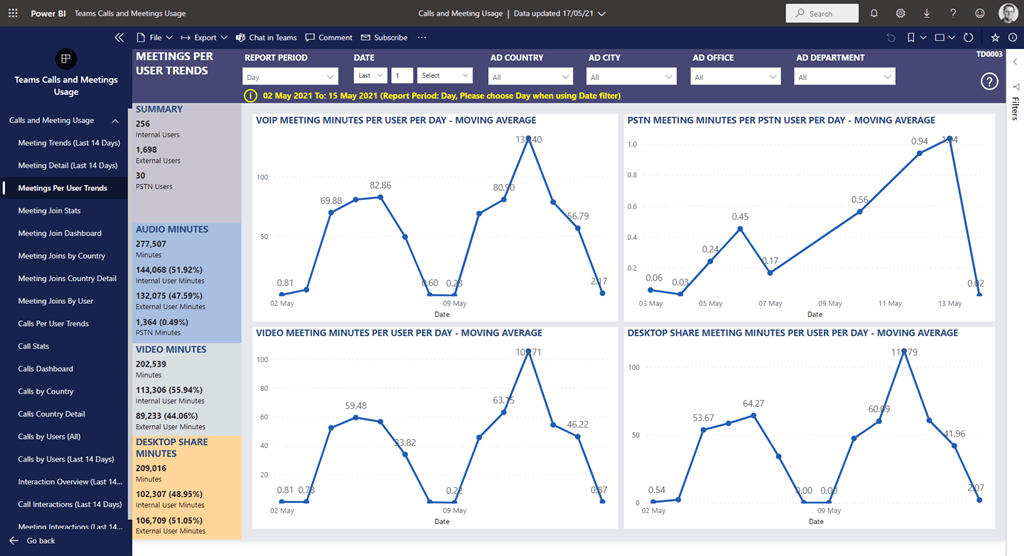
Task: Open the user profile picture
Action: (x=1007, y=13)
